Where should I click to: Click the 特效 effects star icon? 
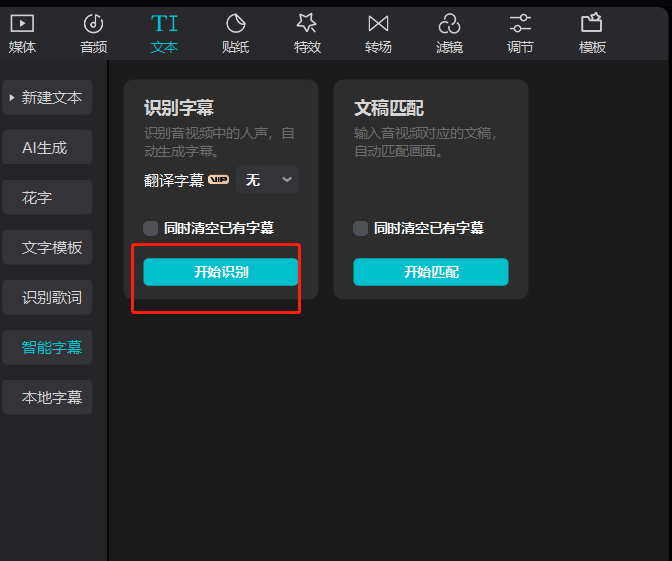pyautogui.click(x=307, y=24)
